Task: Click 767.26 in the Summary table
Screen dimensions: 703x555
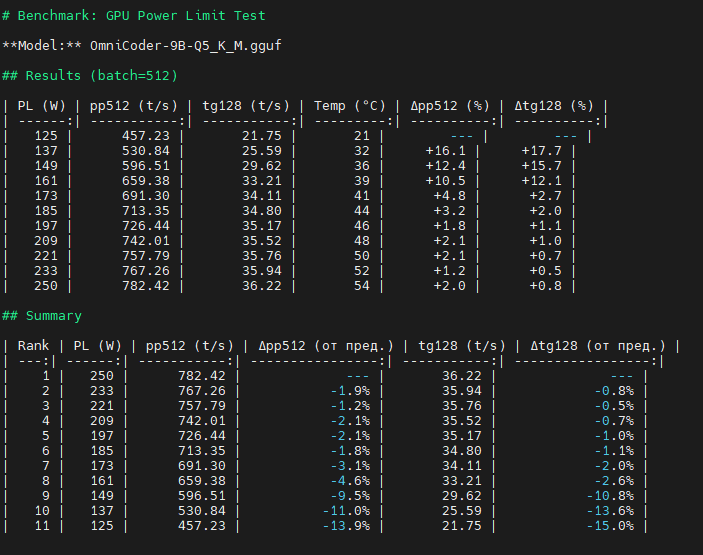Action: (202, 391)
